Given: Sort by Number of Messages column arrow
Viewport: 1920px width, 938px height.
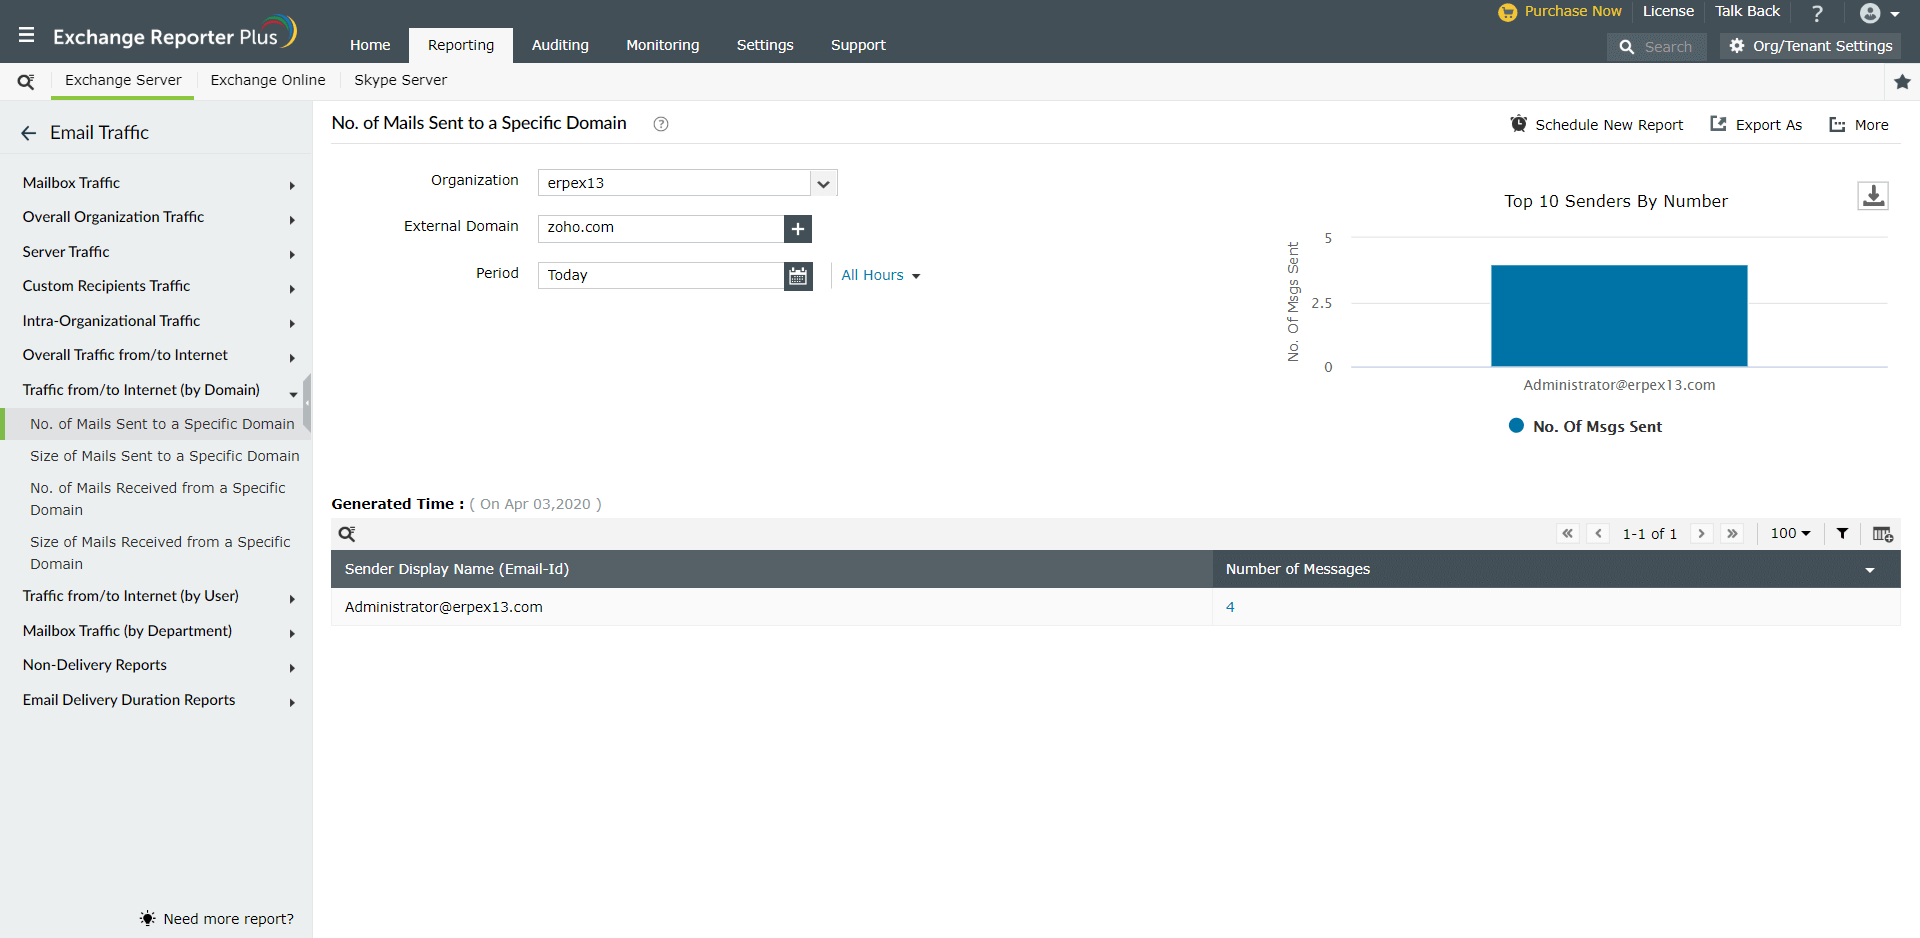Looking at the screenshot, I should tap(1869, 570).
